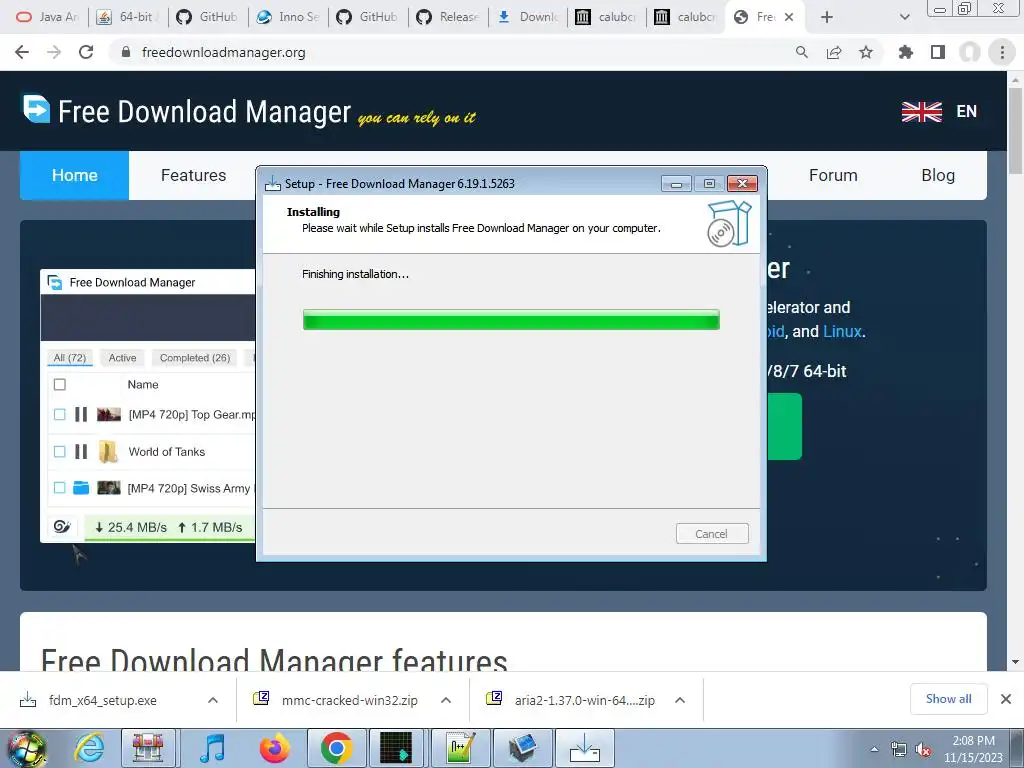1024x768 pixels.
Task: Click the green installation progress bar
Action: pos(511,319)
